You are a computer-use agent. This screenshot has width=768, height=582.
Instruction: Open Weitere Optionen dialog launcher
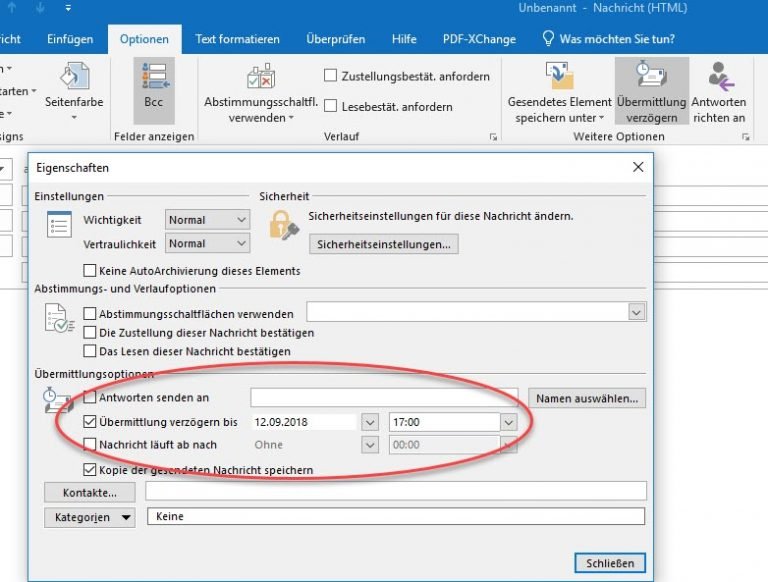tap(745, 137)
